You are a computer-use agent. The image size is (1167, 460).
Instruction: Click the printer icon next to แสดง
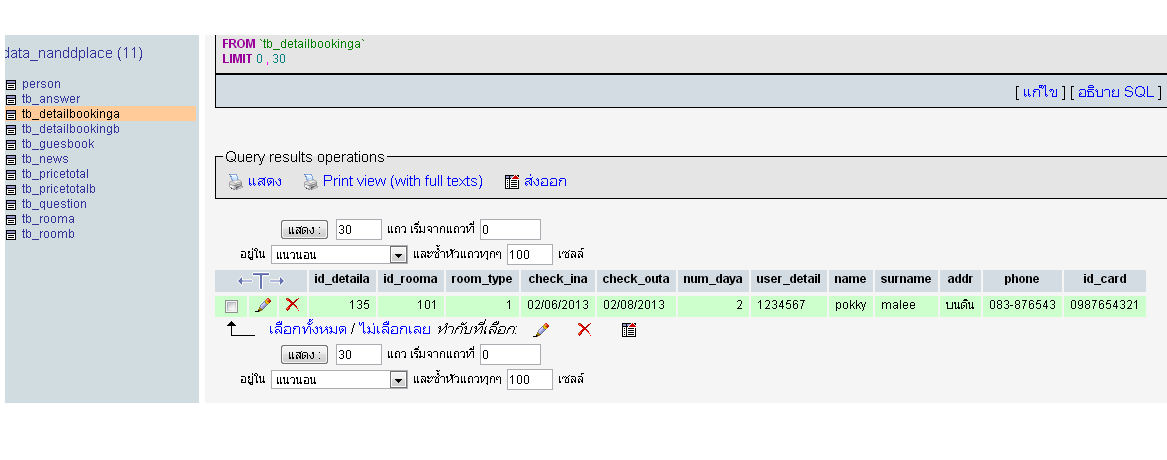tap(235, 182)
